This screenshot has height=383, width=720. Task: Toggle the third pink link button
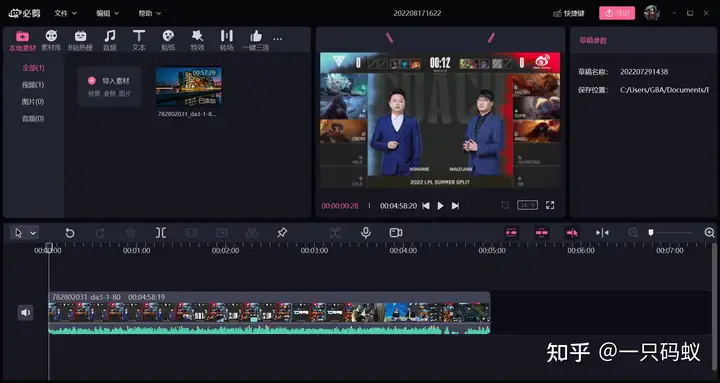tap(572, 233)
